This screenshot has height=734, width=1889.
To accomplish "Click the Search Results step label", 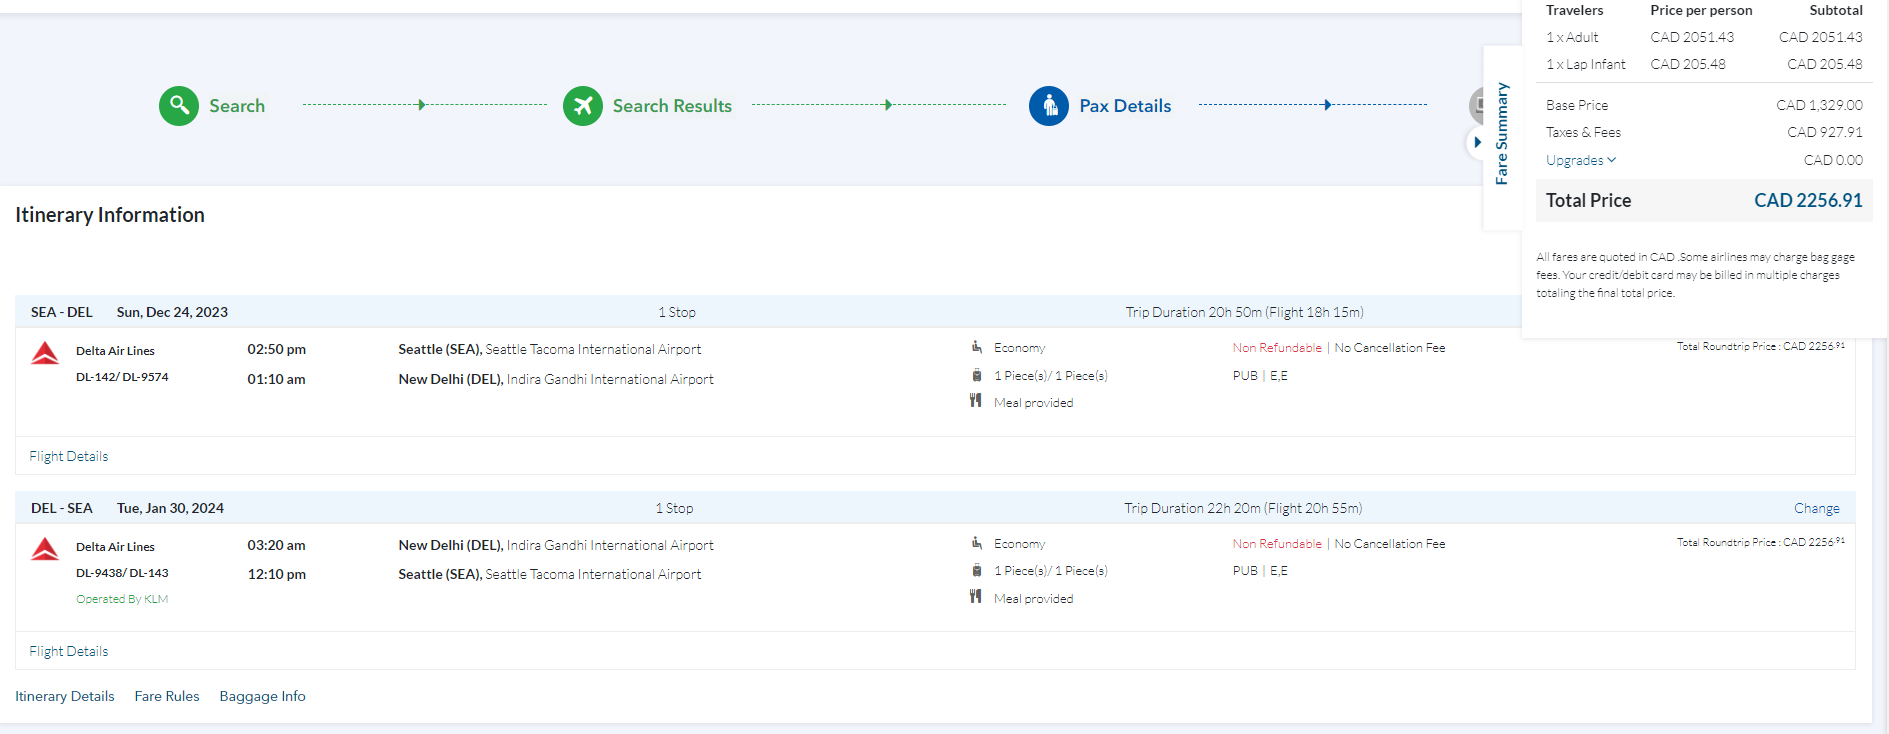I will tap(672, 106).
